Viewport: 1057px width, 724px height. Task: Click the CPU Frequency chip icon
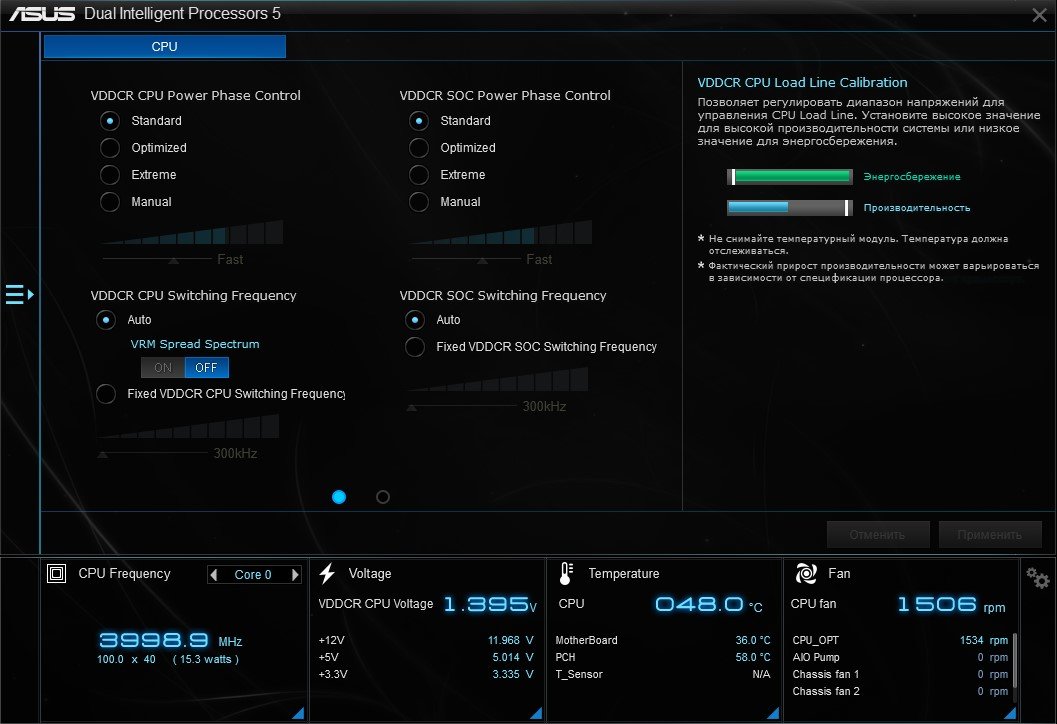pos(57,574)
